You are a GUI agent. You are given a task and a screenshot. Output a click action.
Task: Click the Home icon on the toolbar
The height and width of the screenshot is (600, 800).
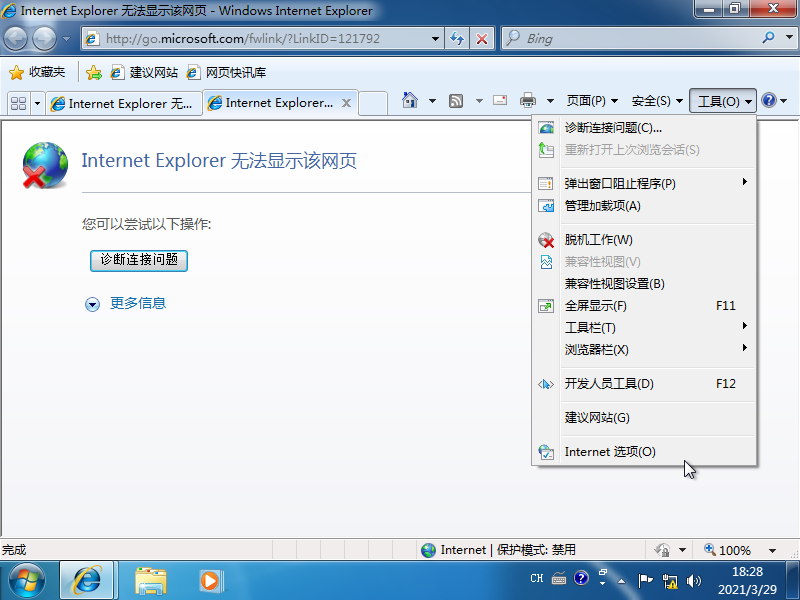[x=408, y=101]
